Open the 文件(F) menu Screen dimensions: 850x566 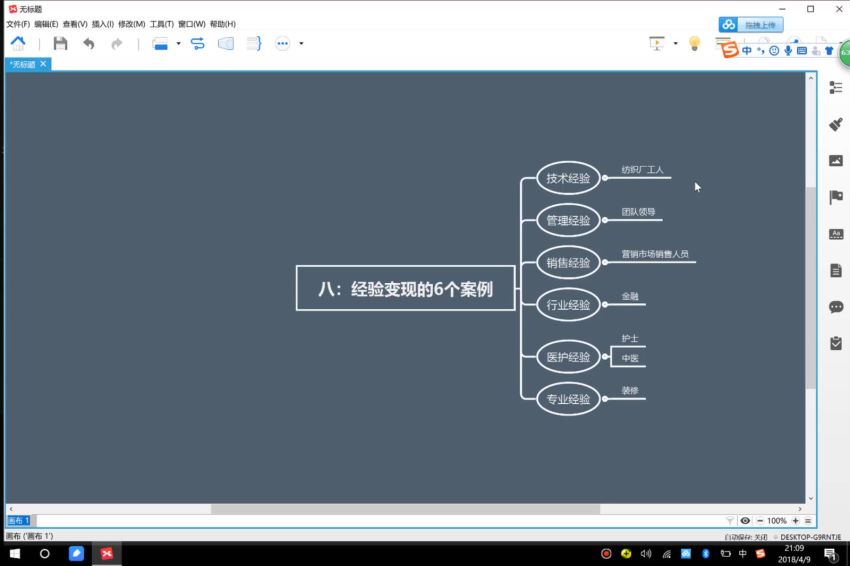[18, 24]
